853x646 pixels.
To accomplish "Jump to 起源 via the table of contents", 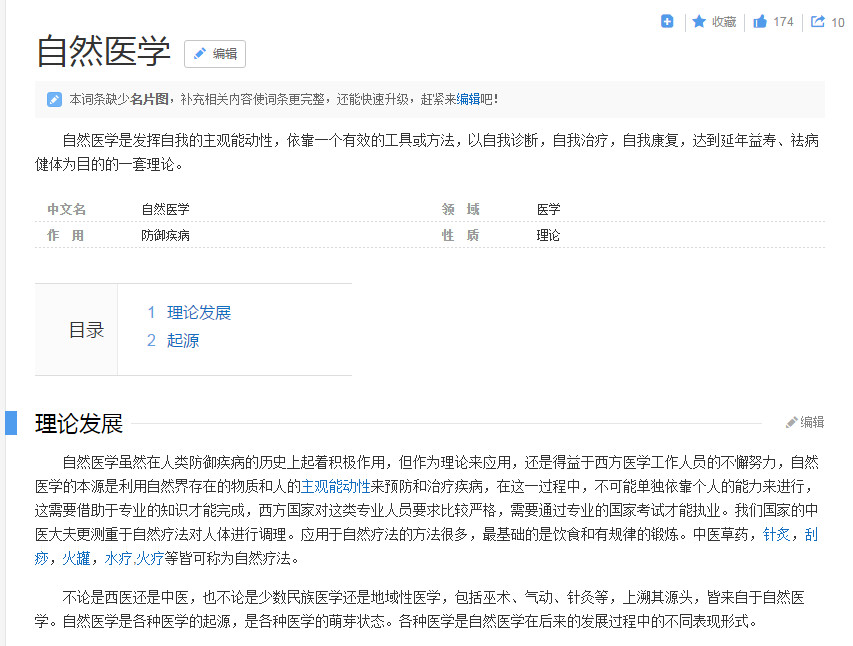I will click(182, 340).
